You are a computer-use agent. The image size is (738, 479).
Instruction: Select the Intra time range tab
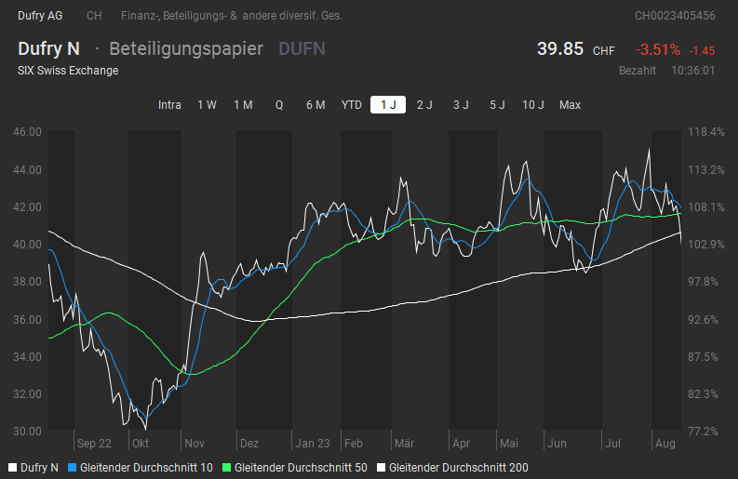pos(170,105)
